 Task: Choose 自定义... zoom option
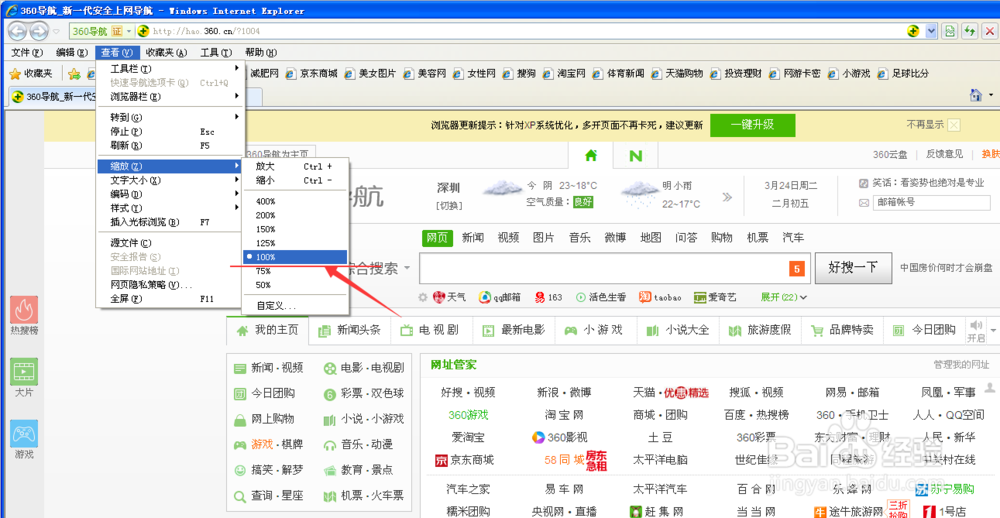295,306
